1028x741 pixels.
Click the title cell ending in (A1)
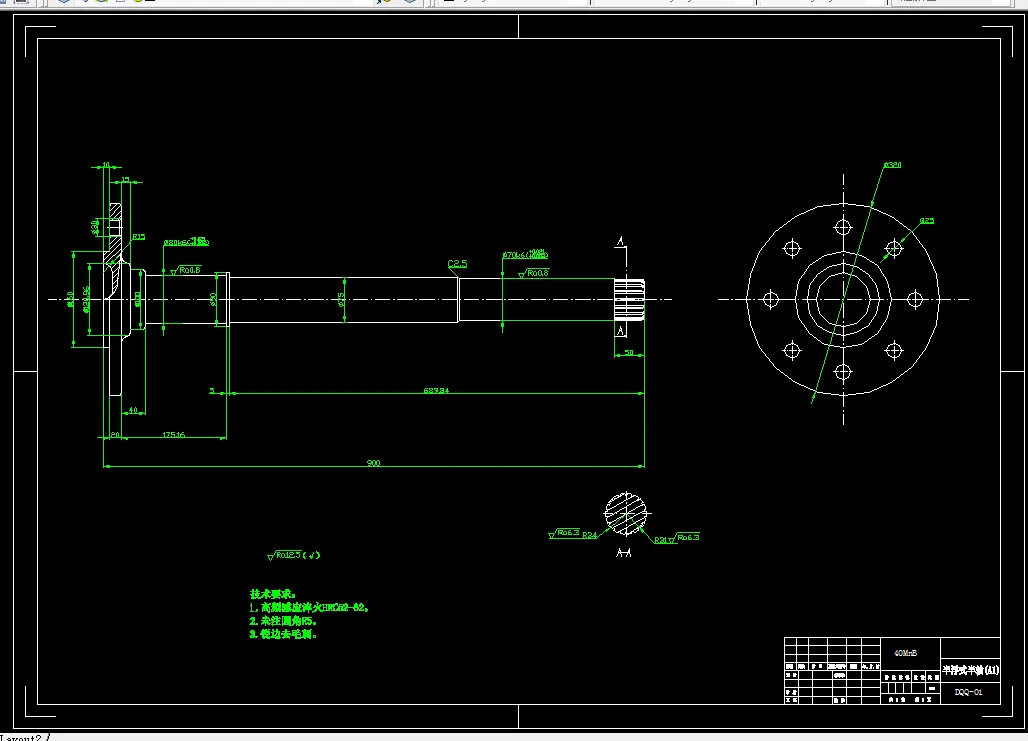point(970,670)
